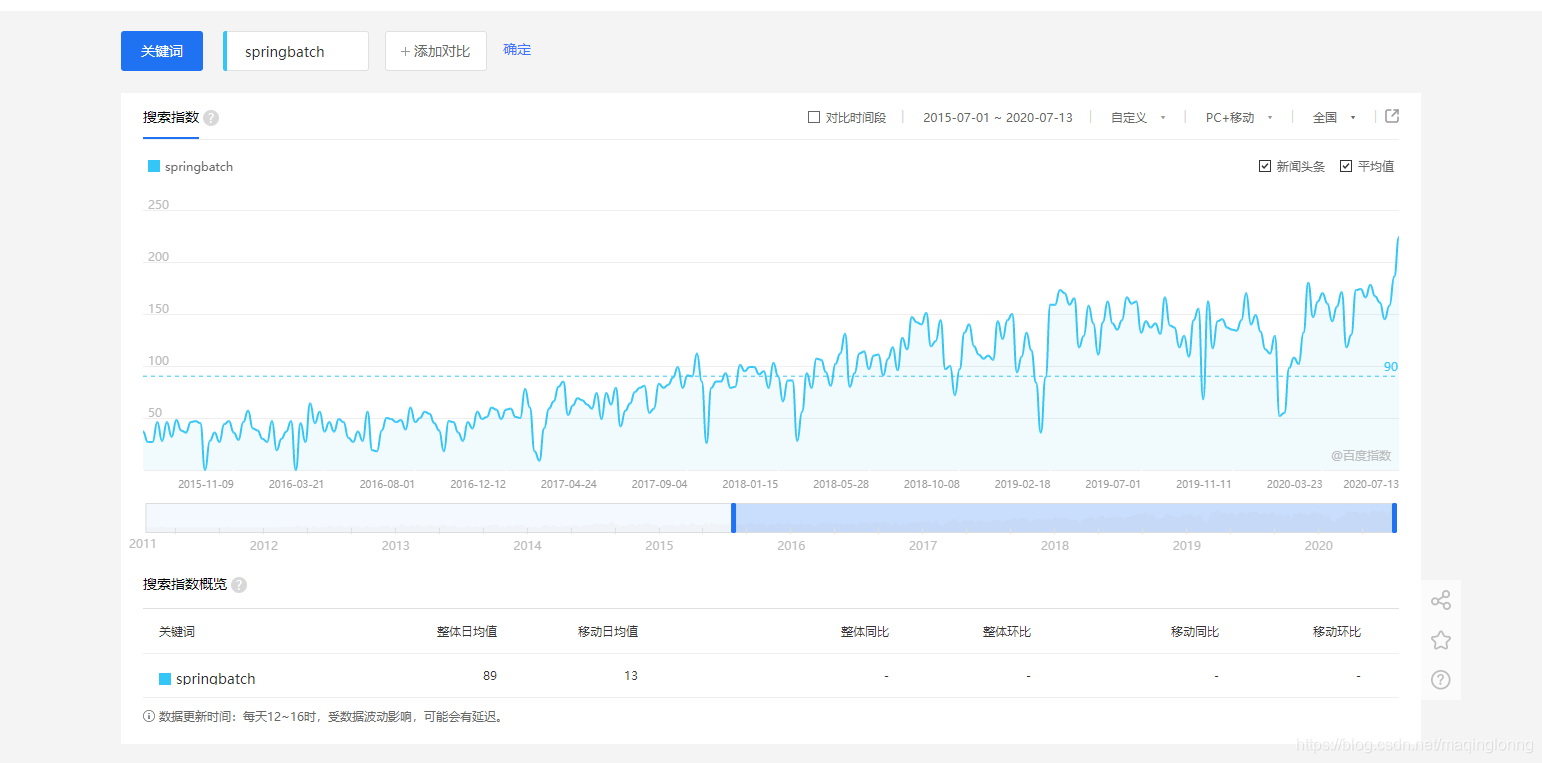Image resolution: width=1542 pixels, height=763 pixels.
Task: Open the 自定义 time range dropdown
Action: coord(1138,117)
